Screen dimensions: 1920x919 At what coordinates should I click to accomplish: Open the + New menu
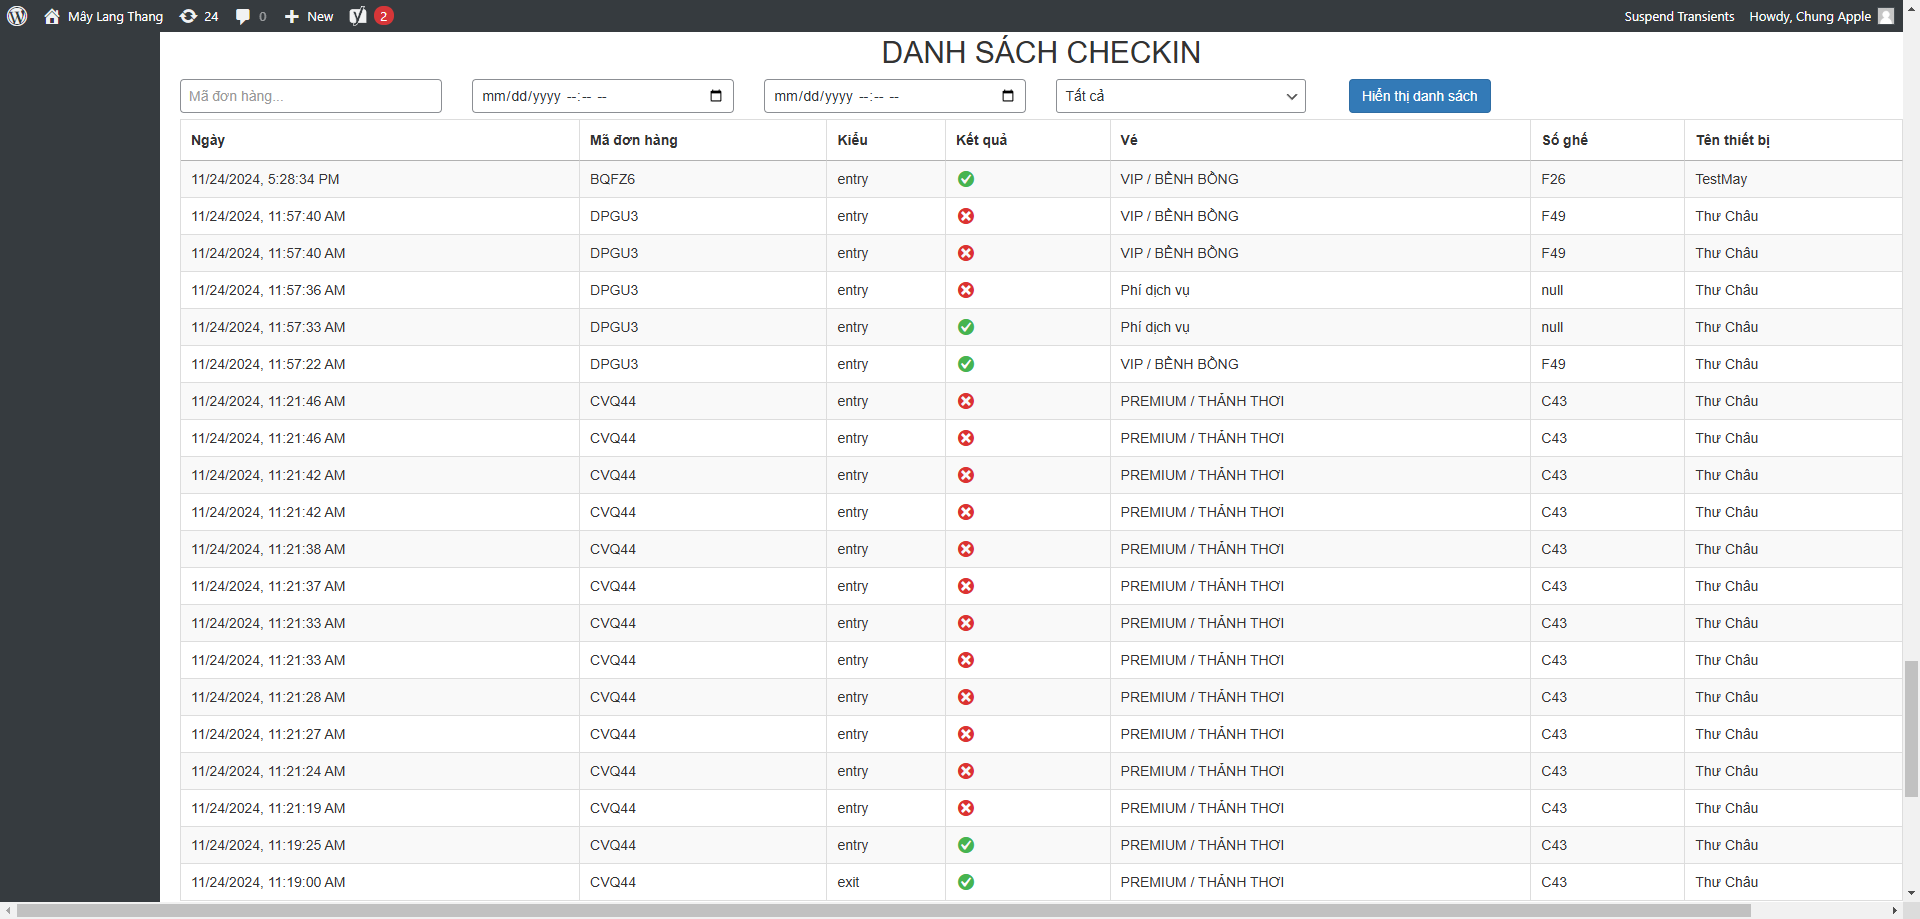[x=310, y=16]
